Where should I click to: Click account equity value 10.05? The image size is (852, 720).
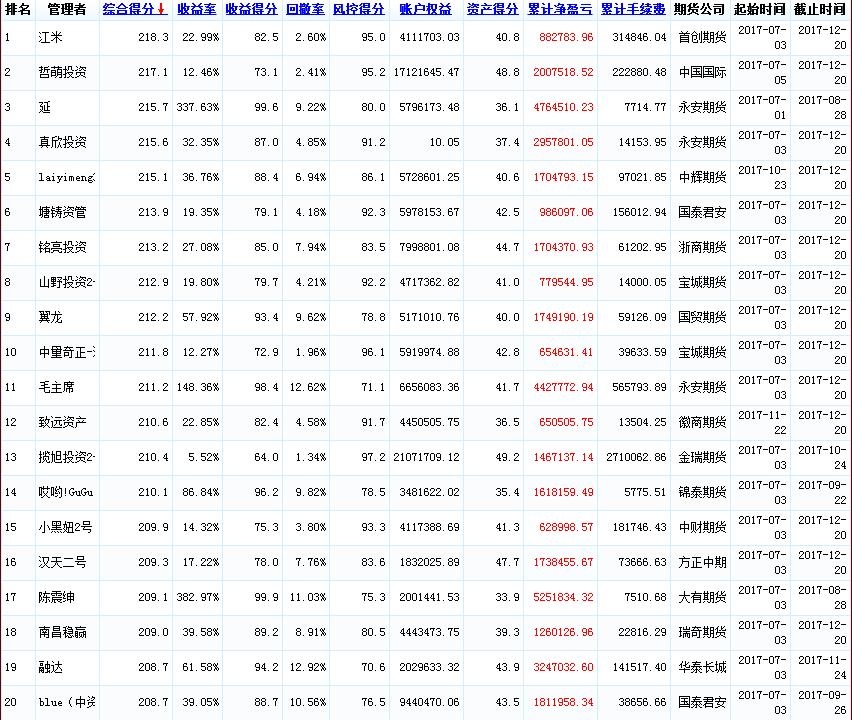tap(444, 142)
